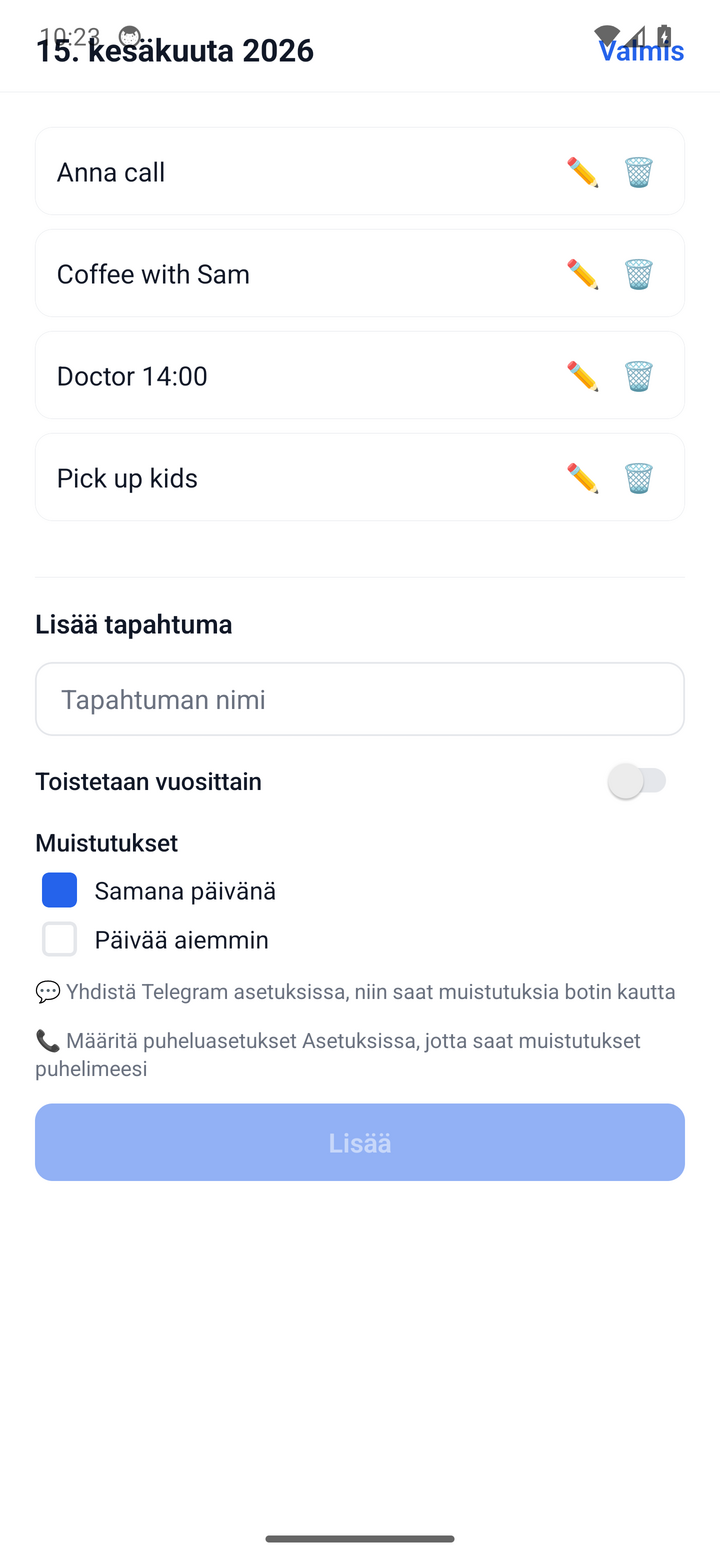
Task: Select the Doctor 14:00 event row
Action: coord(360,375)
